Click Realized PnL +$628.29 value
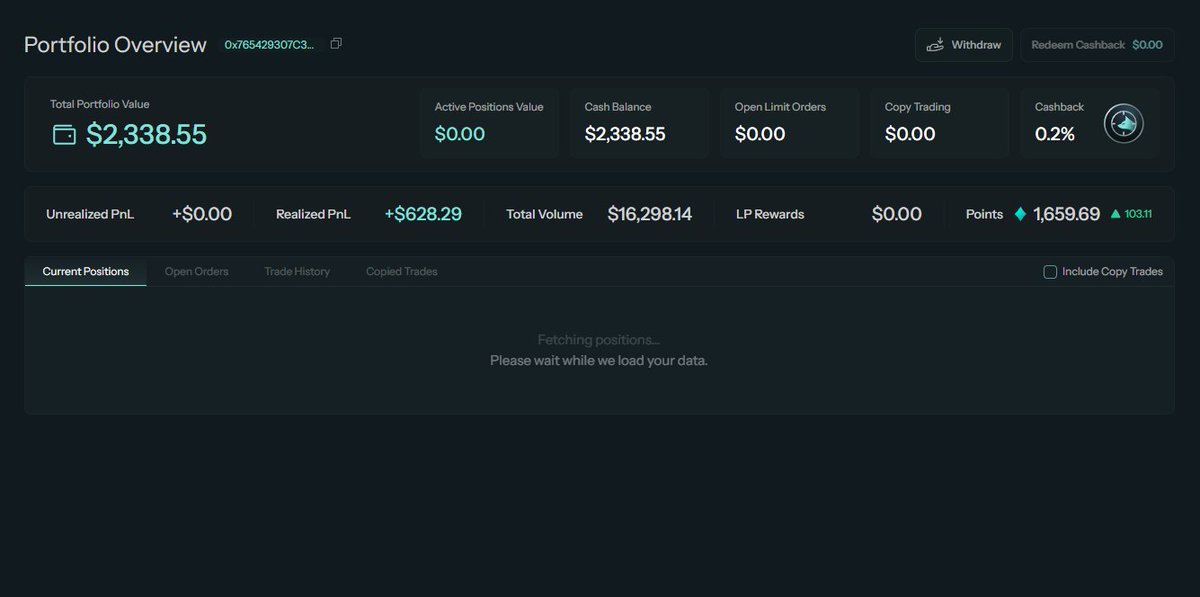The height and width of the screenshot is (597, 1200). point(423,214)
